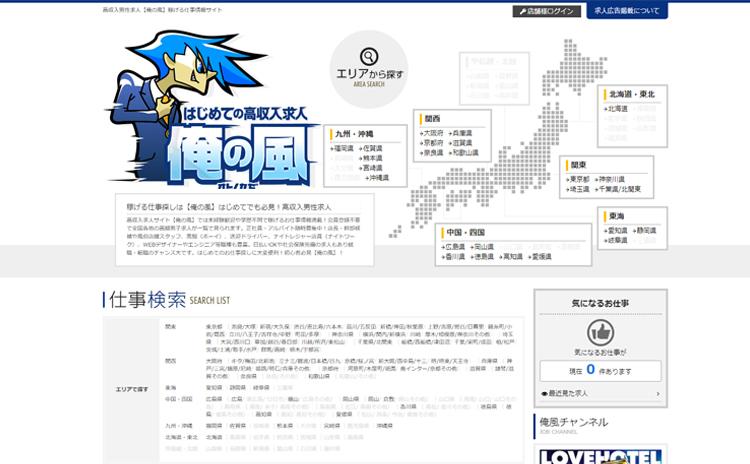Select 愛知県 in the 東海 map box
Image resolution: width=750 pixels, height=464 pixels.
tap(620, 230)
